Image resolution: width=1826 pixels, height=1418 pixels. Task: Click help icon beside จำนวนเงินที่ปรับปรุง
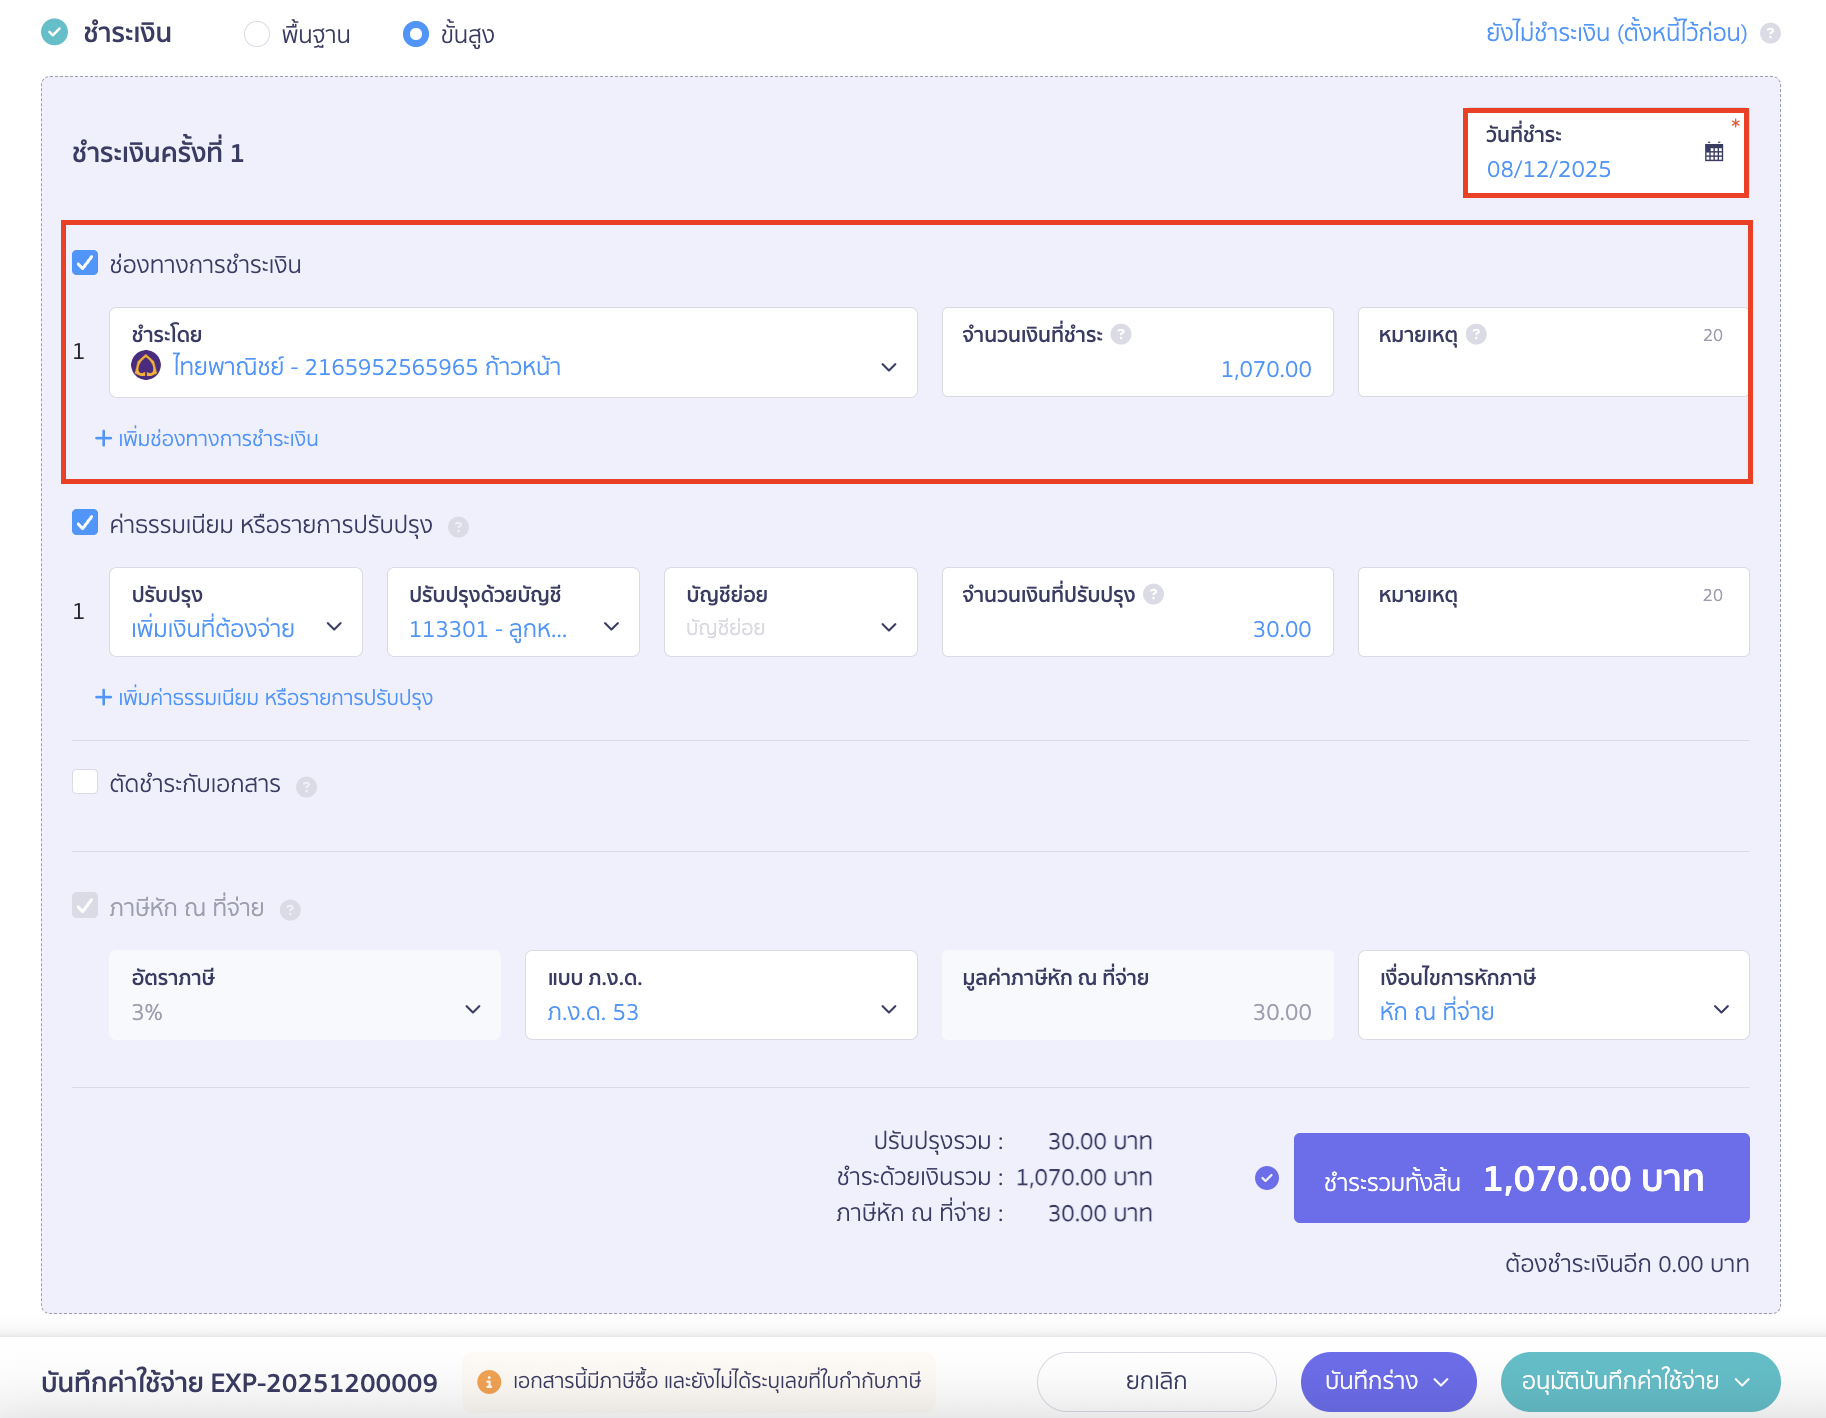[1153, 594]
